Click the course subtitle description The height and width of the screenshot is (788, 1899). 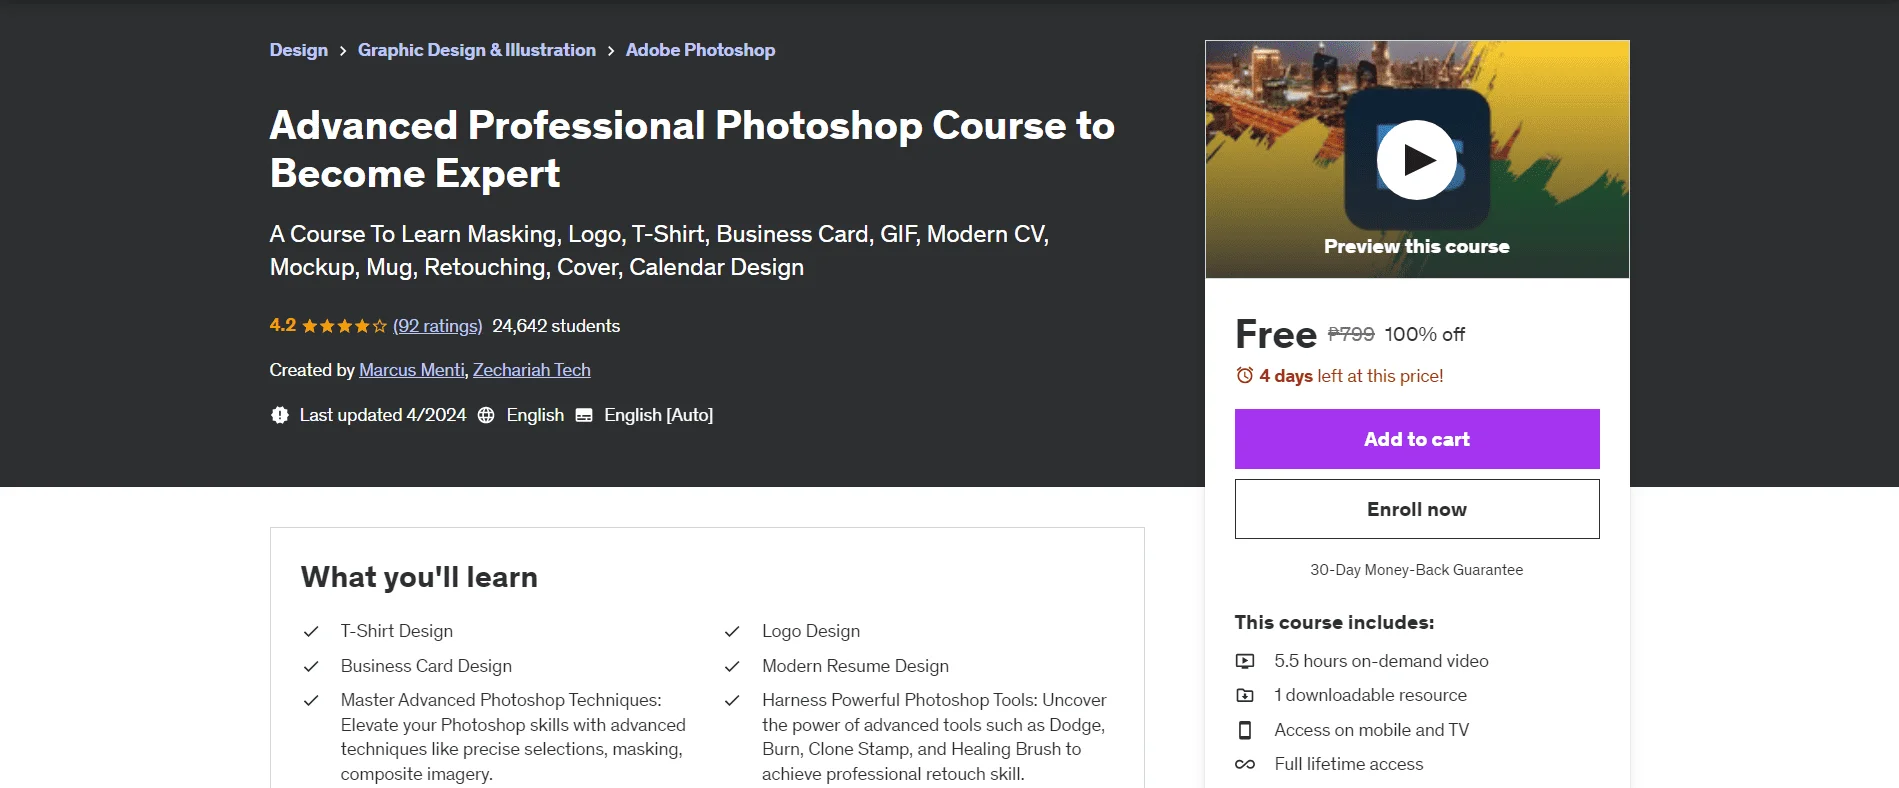click(x=659, y=250)
